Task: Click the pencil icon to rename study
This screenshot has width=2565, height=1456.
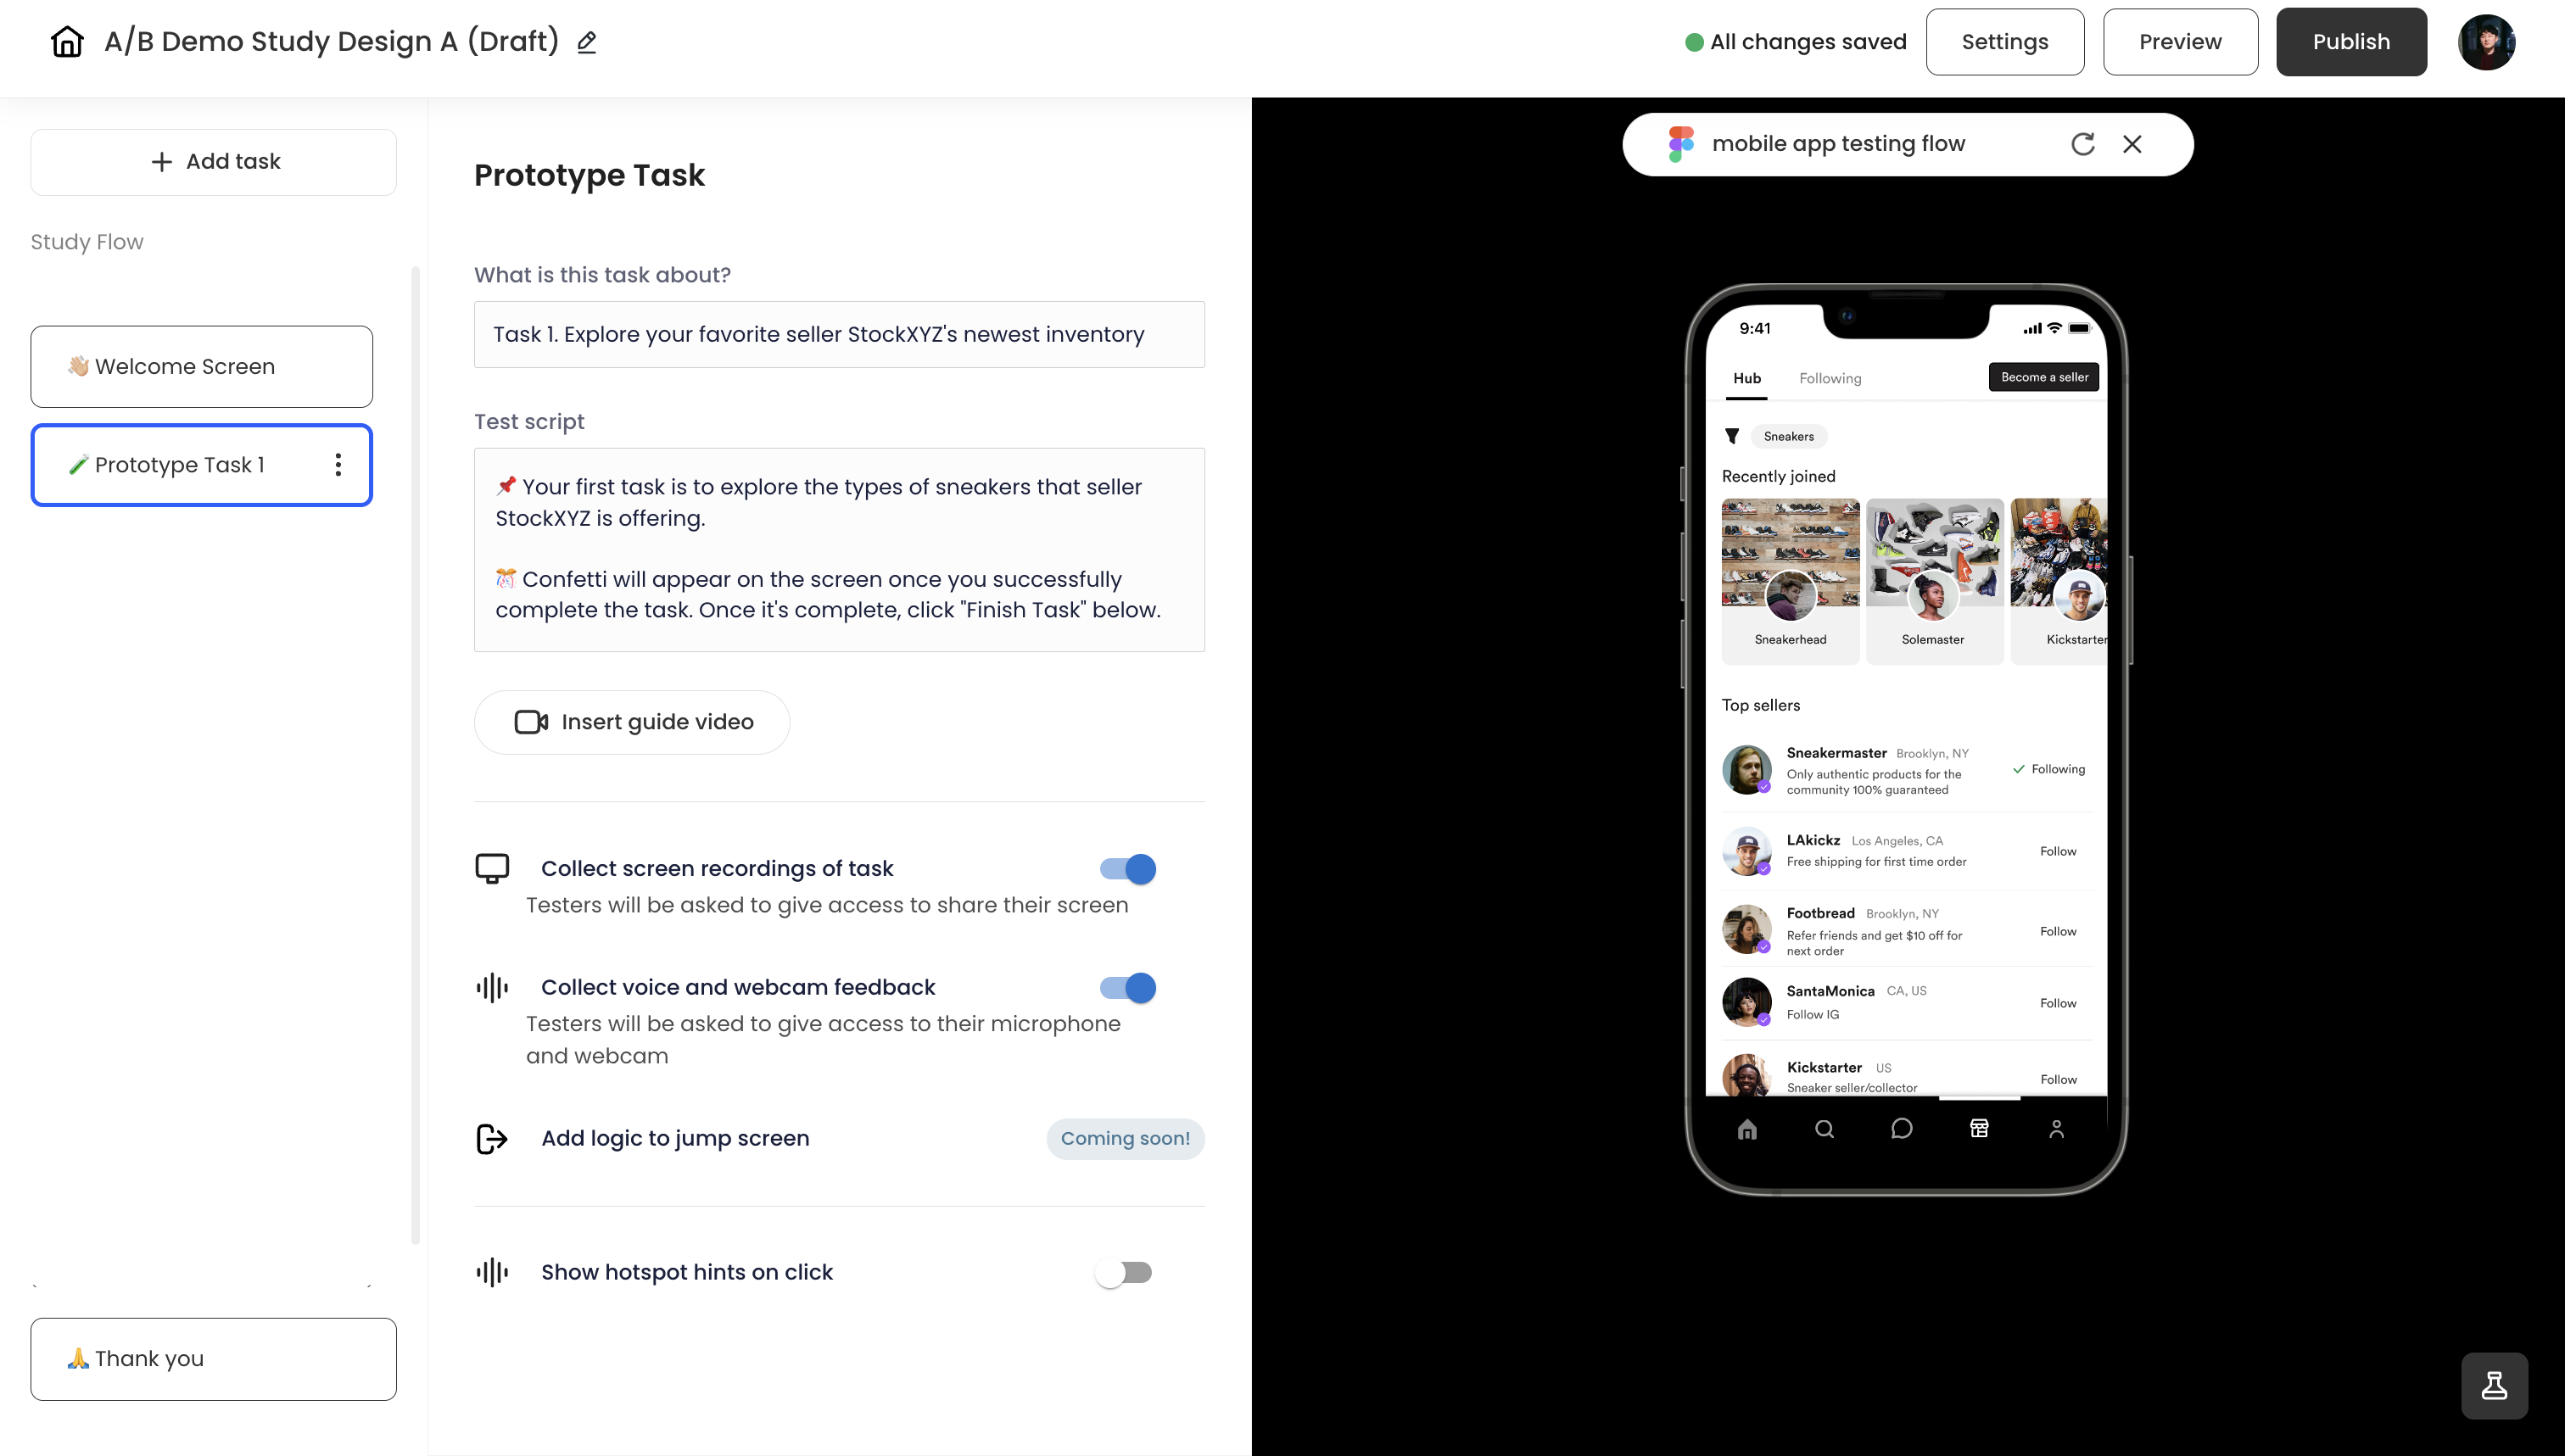Action: coord(587,42)
